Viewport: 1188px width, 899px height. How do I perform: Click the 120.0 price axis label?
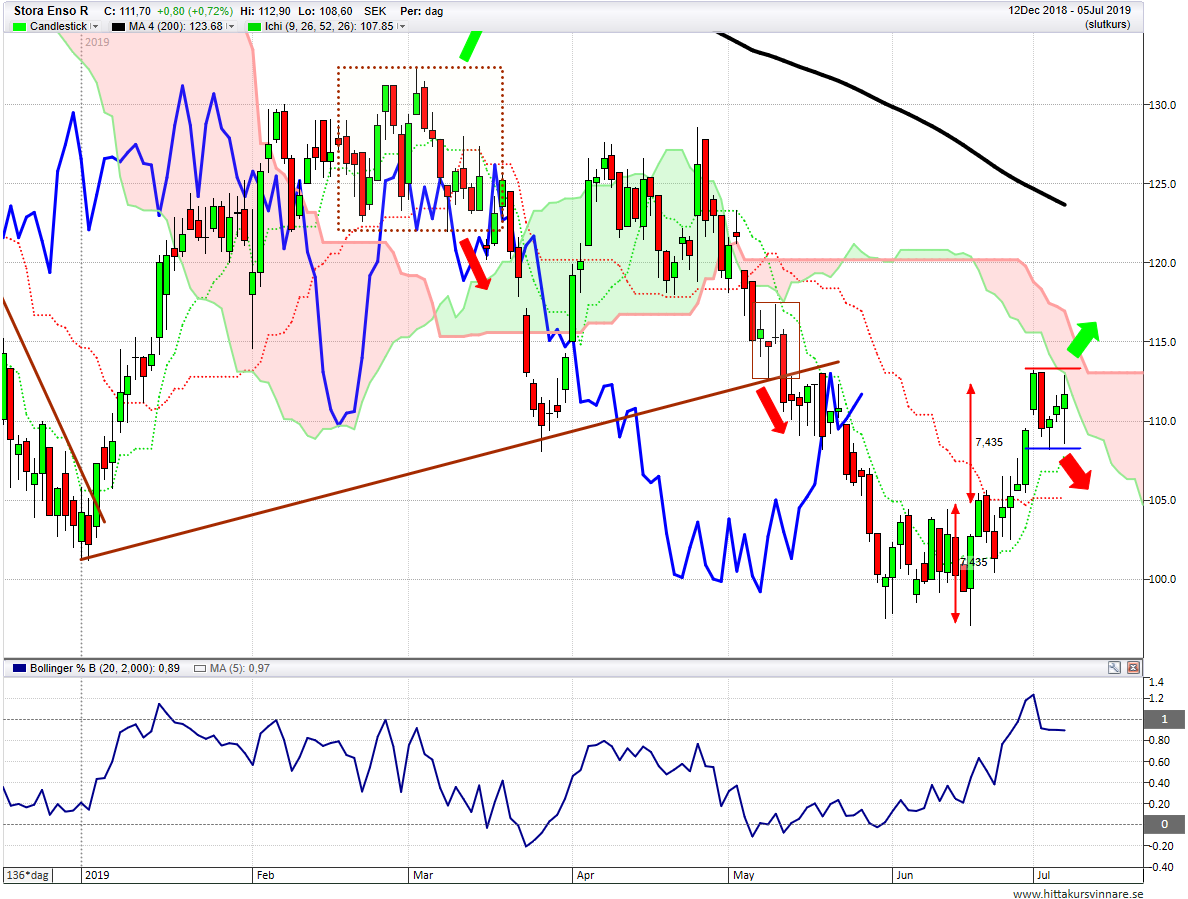[x=1162, y=264]
